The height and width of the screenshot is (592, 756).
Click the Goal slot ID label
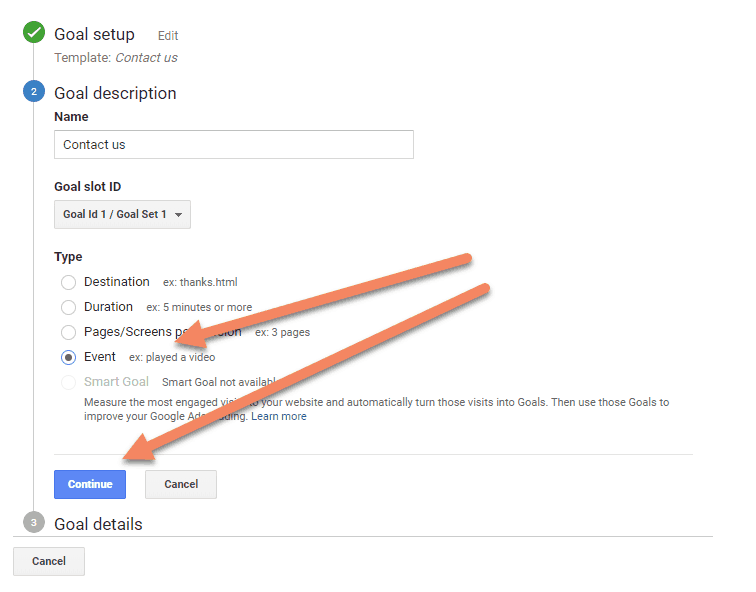tap(88, 187)
